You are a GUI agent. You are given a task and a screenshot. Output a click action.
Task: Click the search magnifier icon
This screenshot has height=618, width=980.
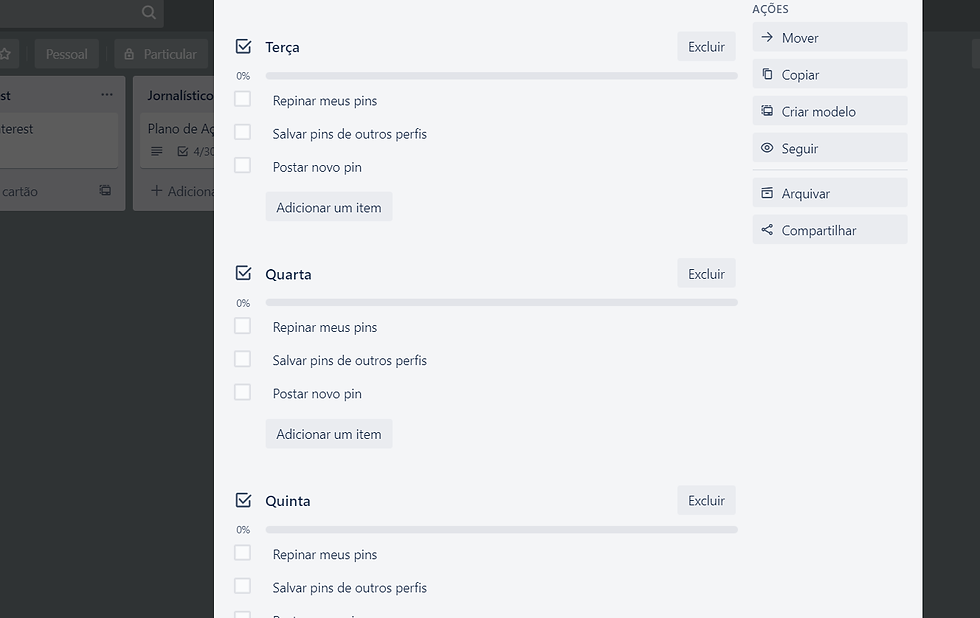click(x=149, y=13)
